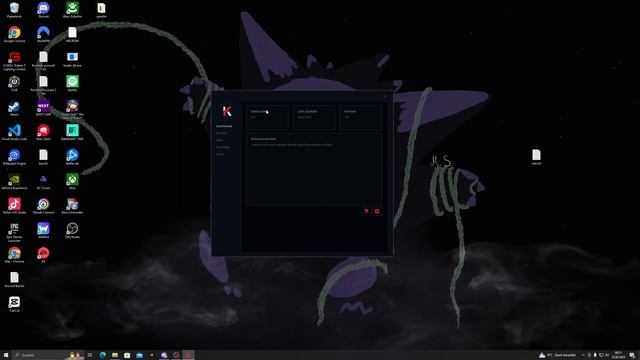Launch TikTok LIVE Studio from the desktop
The height and width of the screenshot is (360, 640).
tap(14, 206)
